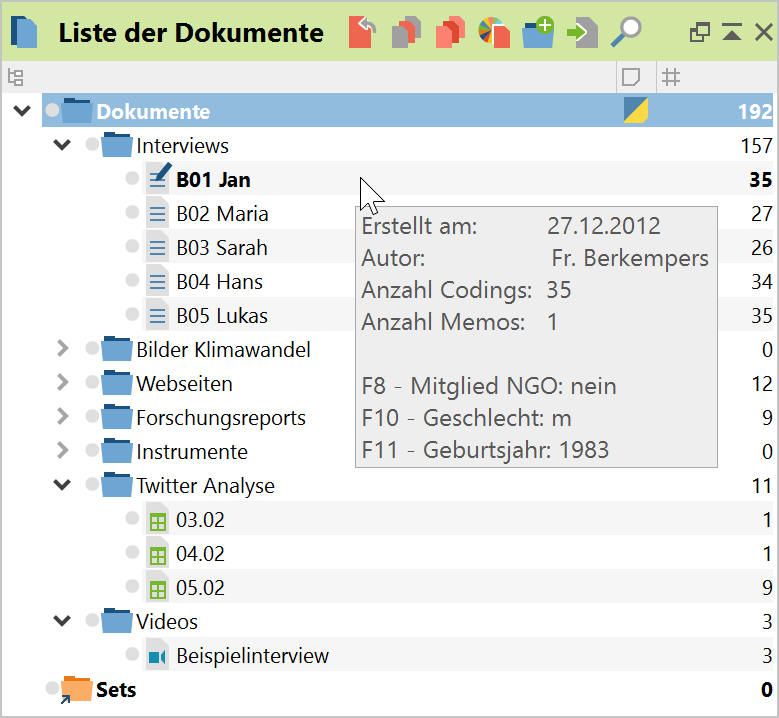The image size is (779, 718).
Task: Expand the Bilder Klimawandel folder
Action: pos(62,348)
